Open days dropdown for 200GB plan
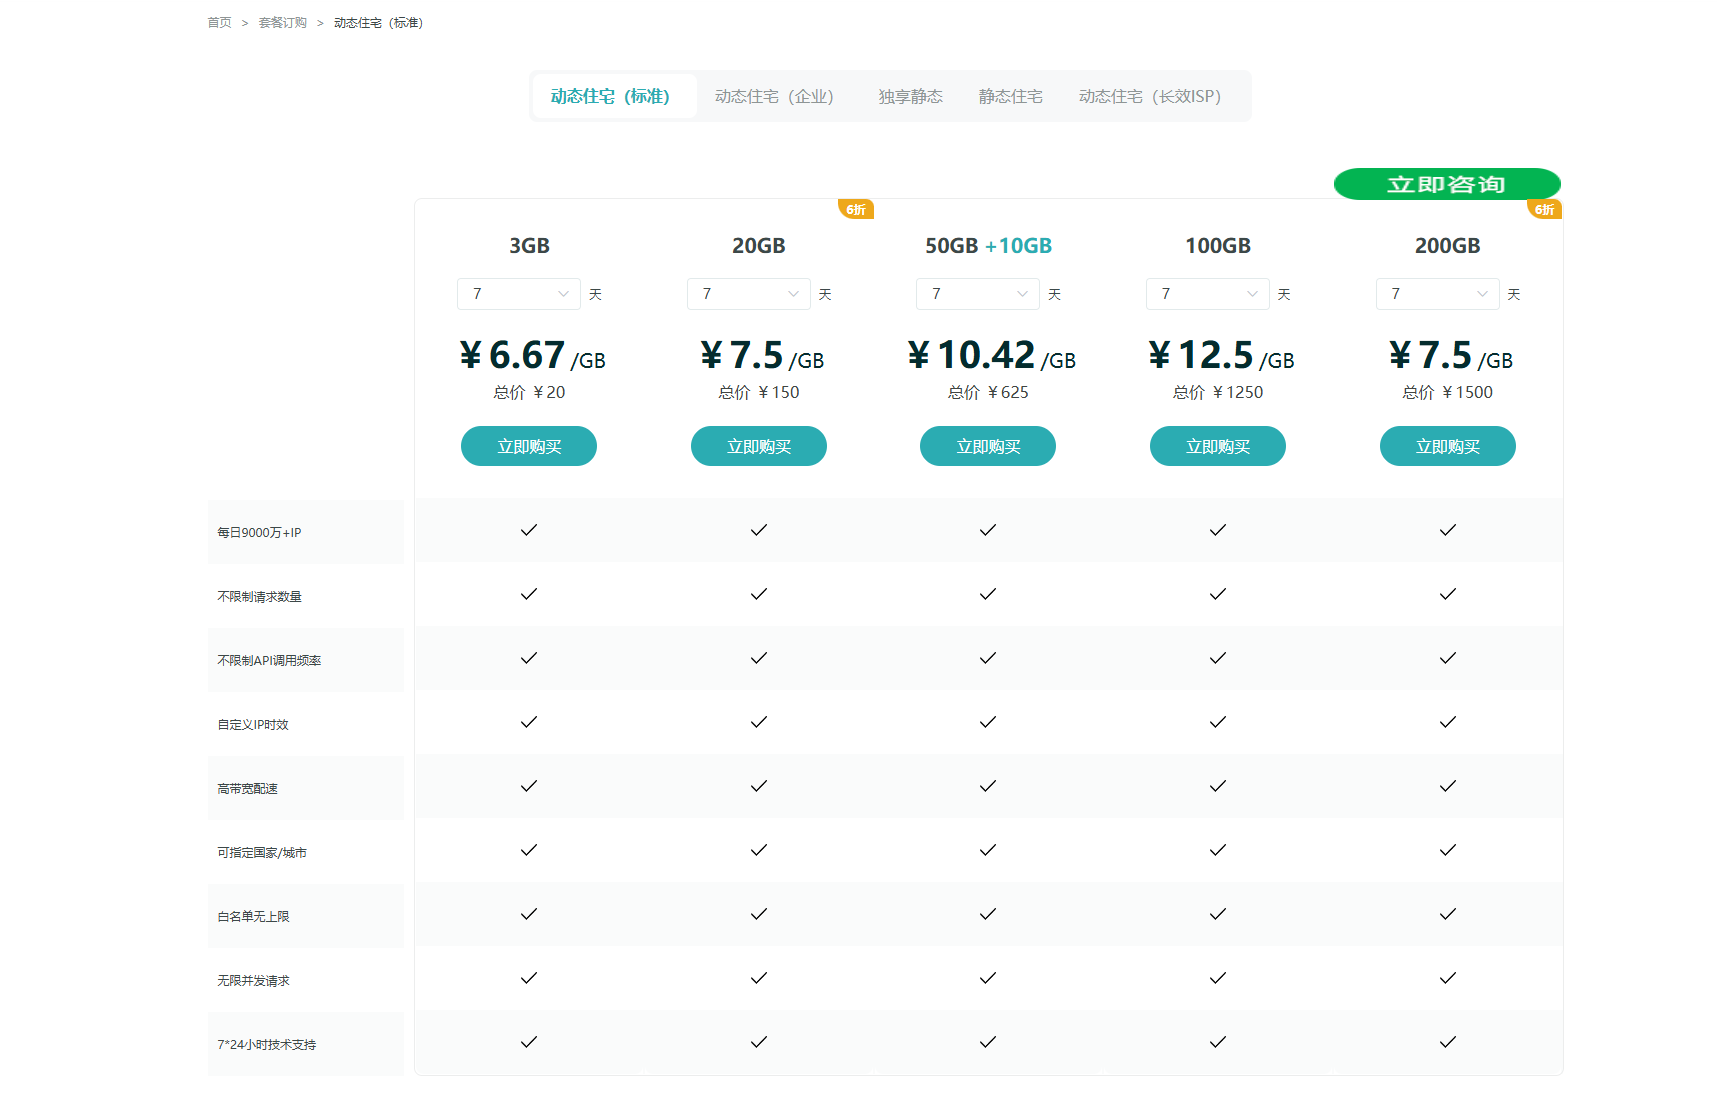Image resolution: width=1717 pixels, height=1098 pixels. pyautogui.click(x=1438, y=294)
